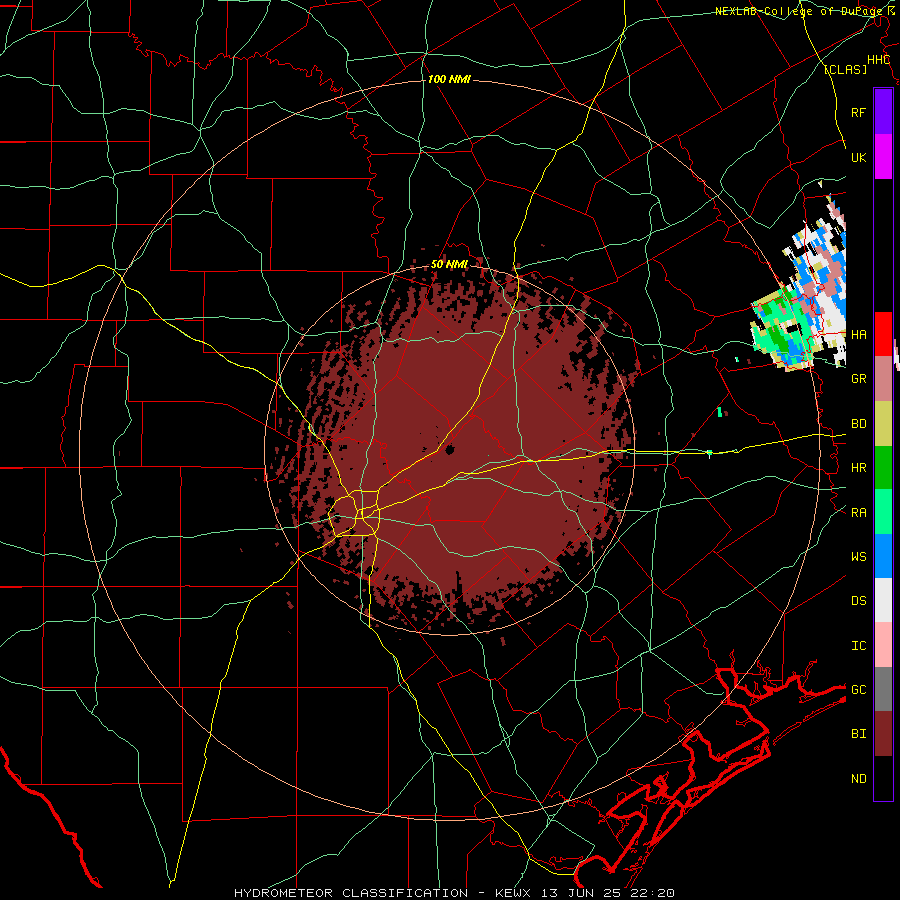
Task: Click the 'RF' legend label
Action: 858,112
